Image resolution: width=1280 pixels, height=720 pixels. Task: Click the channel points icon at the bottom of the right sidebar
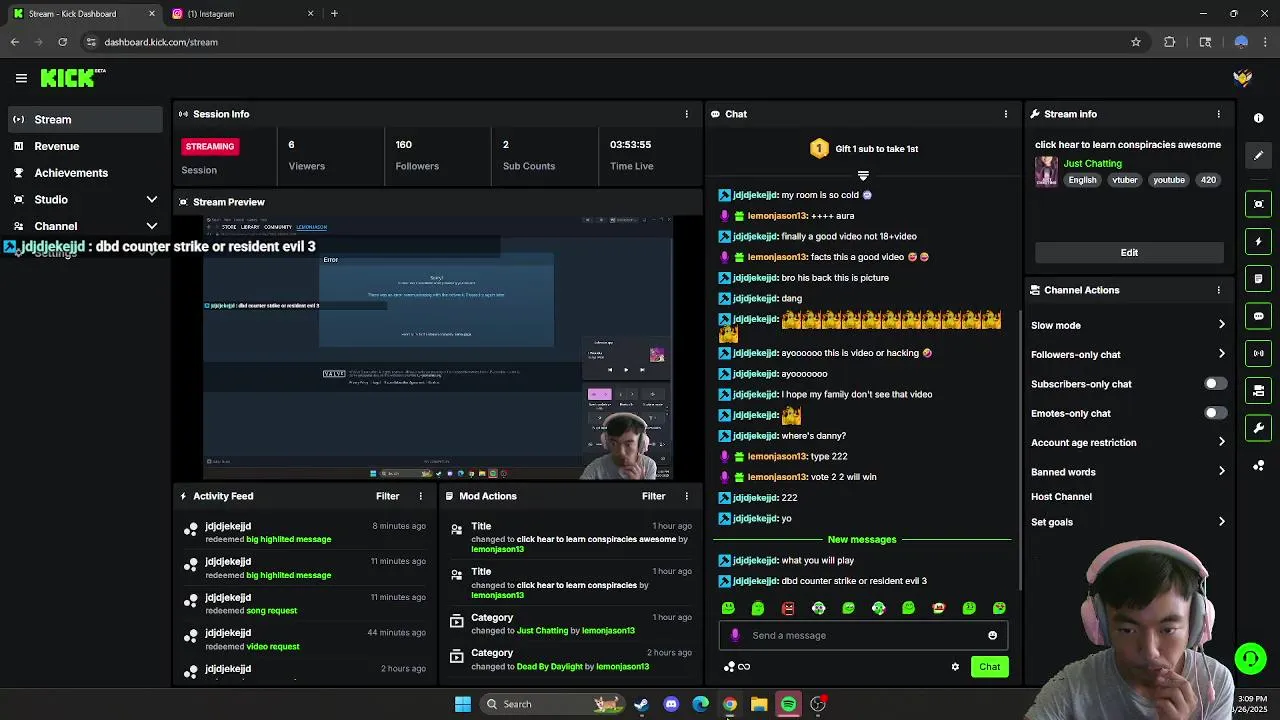click(x=1258, y=466)
